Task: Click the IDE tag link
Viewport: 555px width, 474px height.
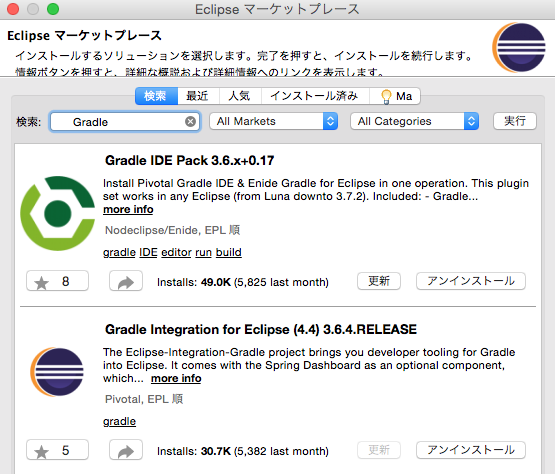Action: coord(148,252)
